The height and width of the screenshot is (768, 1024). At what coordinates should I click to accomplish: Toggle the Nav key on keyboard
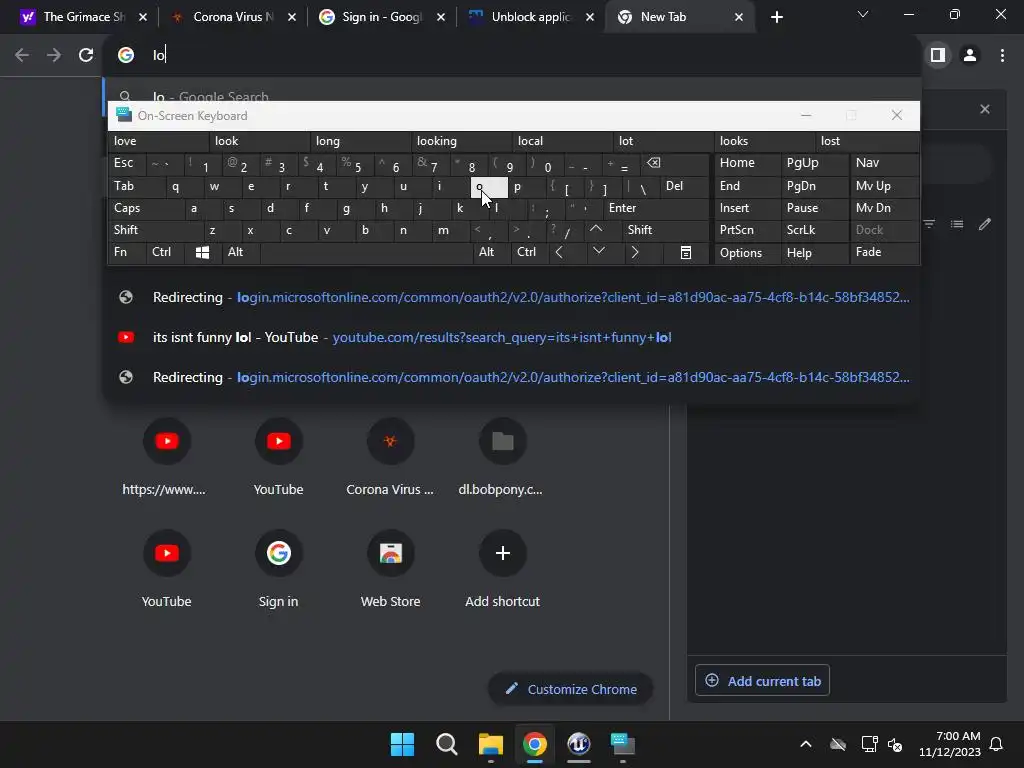pyautogui.click(x=884, y=163)
